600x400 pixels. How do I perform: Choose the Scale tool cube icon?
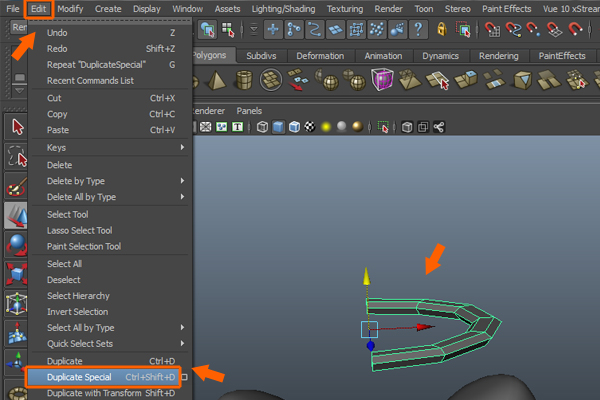pyautogui.click(x=16, y=274)
